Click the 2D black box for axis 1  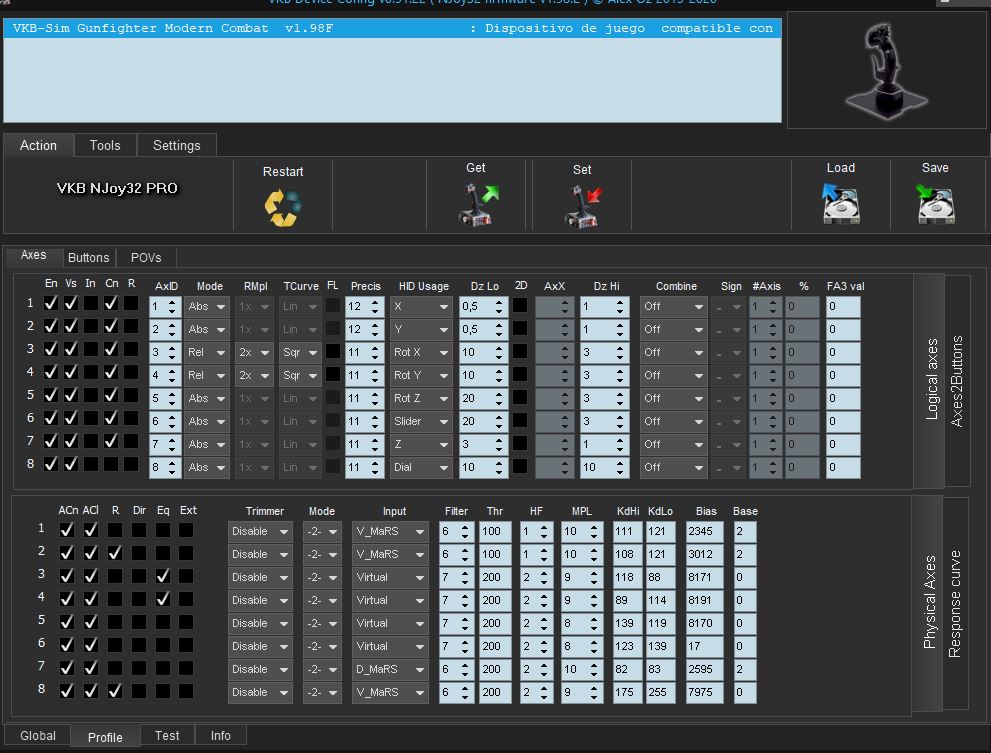point(520,306)
